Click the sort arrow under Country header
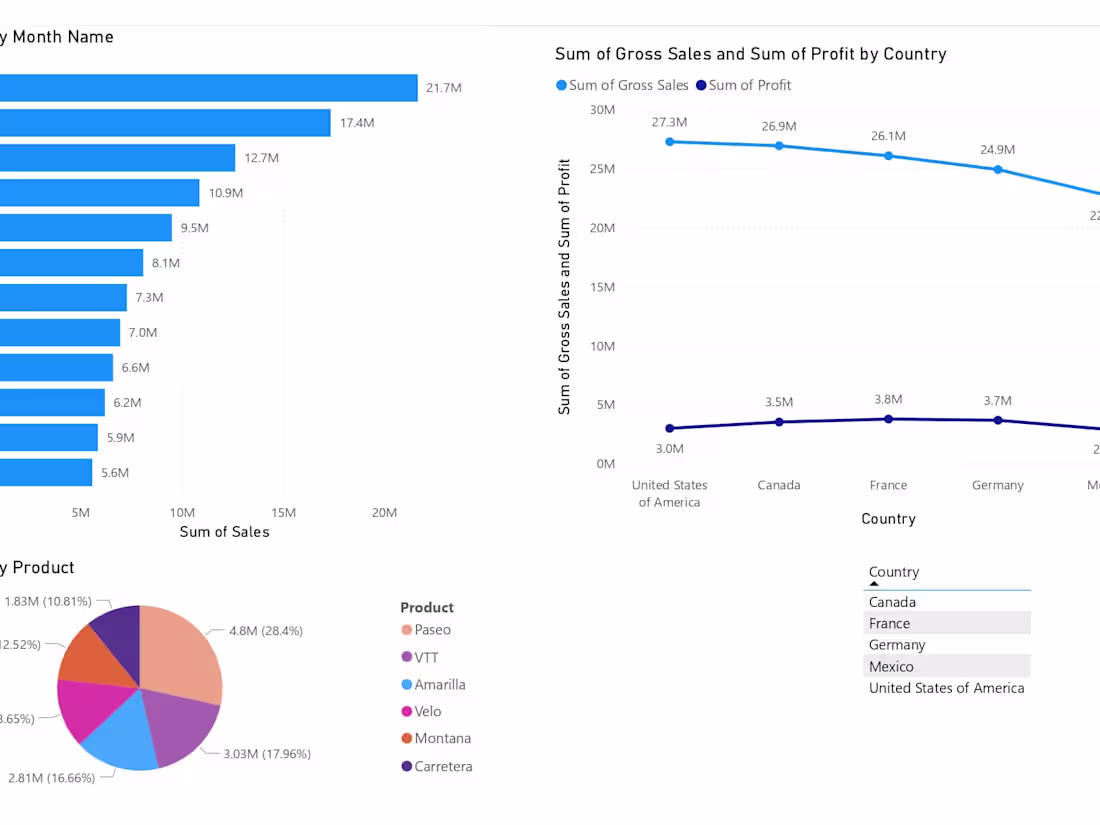 click(x=874, y=584)
